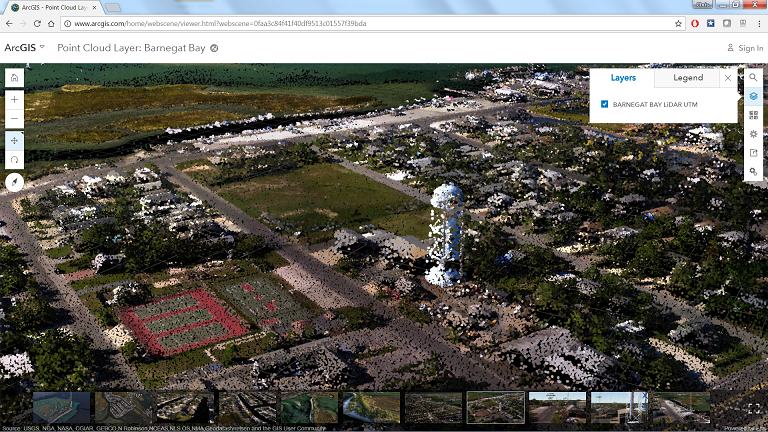Open the basemap gallery tool
The image size is (768, 432).
[x=753, y=115]
